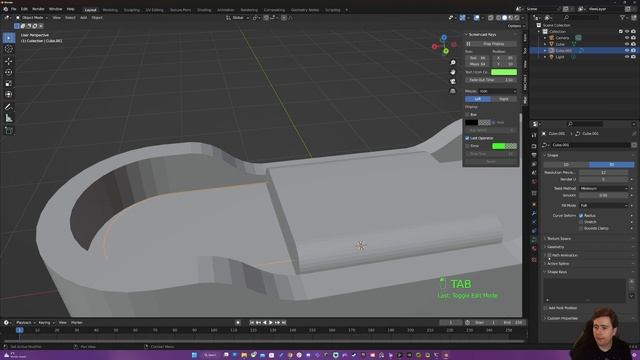Select the Transform tool
The height and width of the screenshot is (360, 640).
(9, 94)
